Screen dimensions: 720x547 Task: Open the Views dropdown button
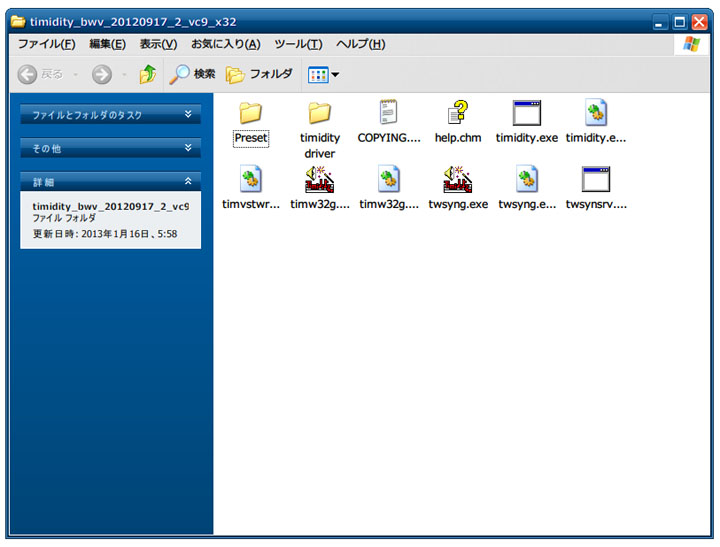(x=324, y=74)
